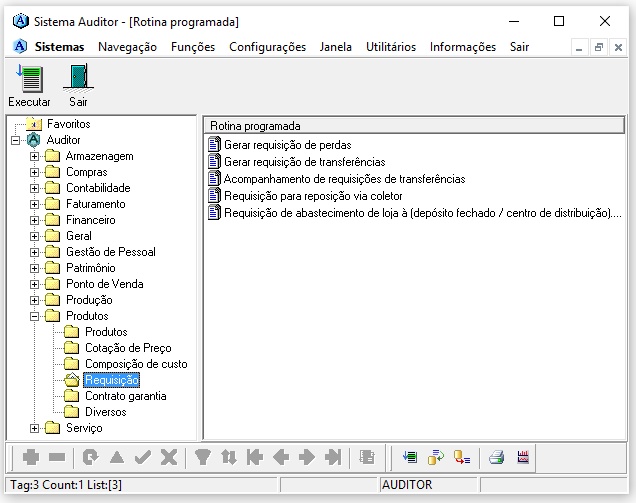Click the green arrow list icon

(410, 457)
